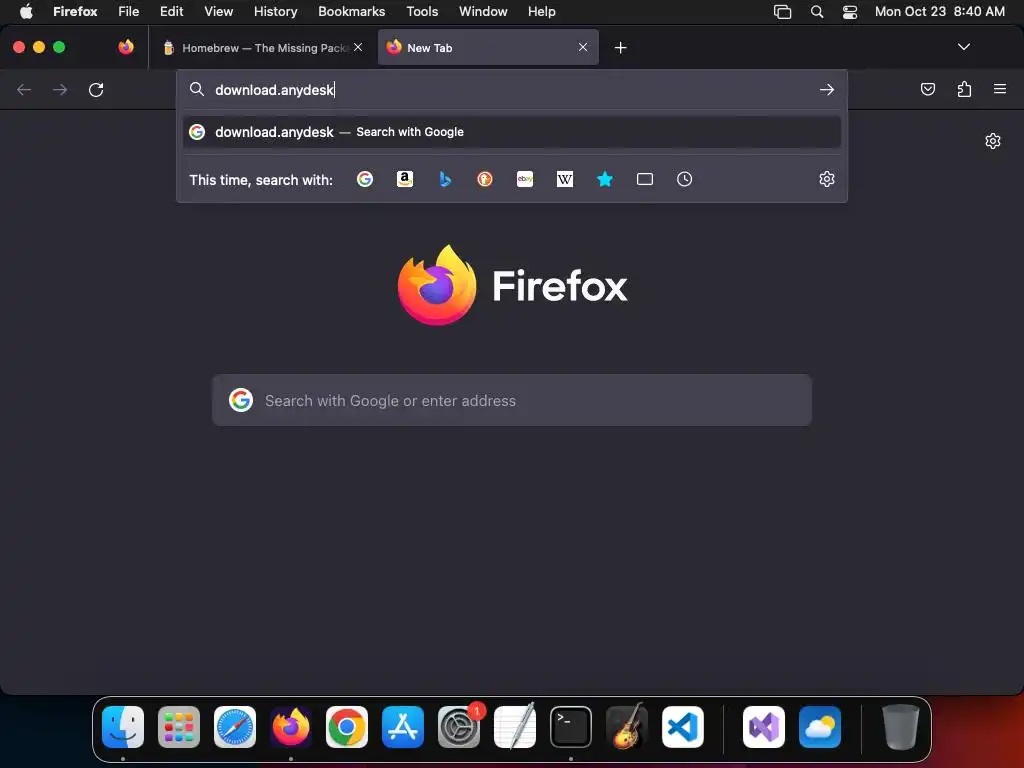Close the New Tab tab
Viewport: 1024px width, 768px height.
point(583,47)
